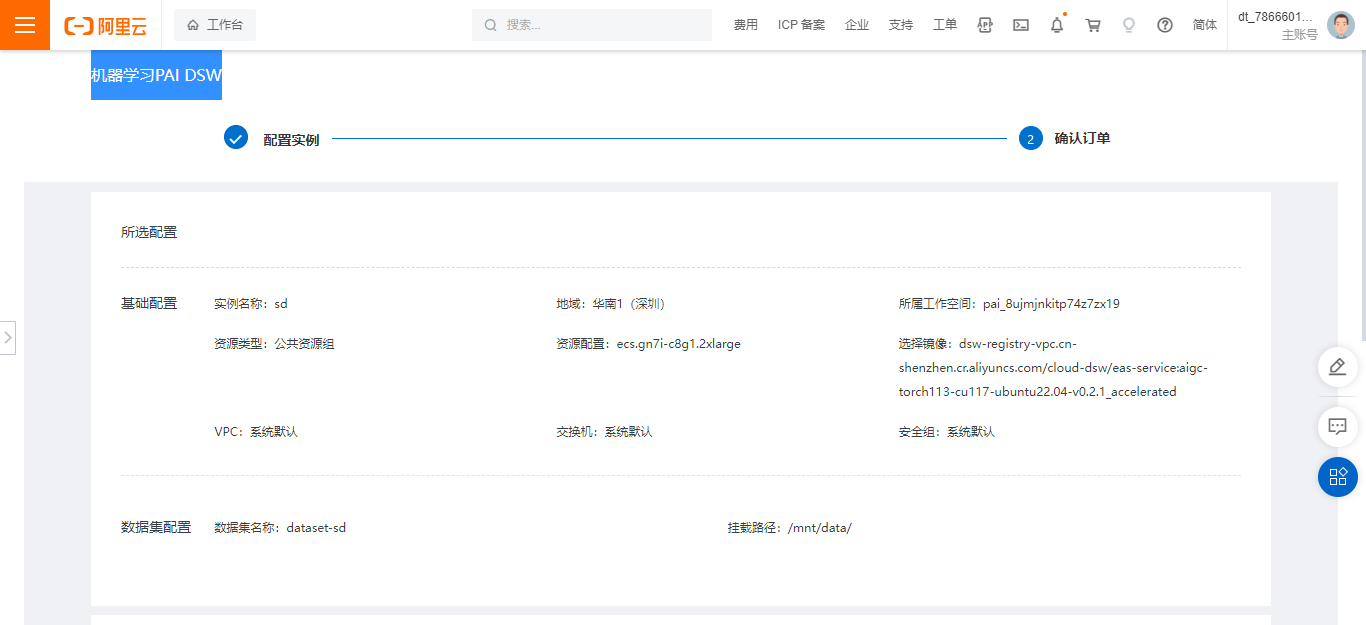Viewport: 1366px width, 625px height.
Task: Click 交换机：系统默认 text
Action: click(605, 432)
